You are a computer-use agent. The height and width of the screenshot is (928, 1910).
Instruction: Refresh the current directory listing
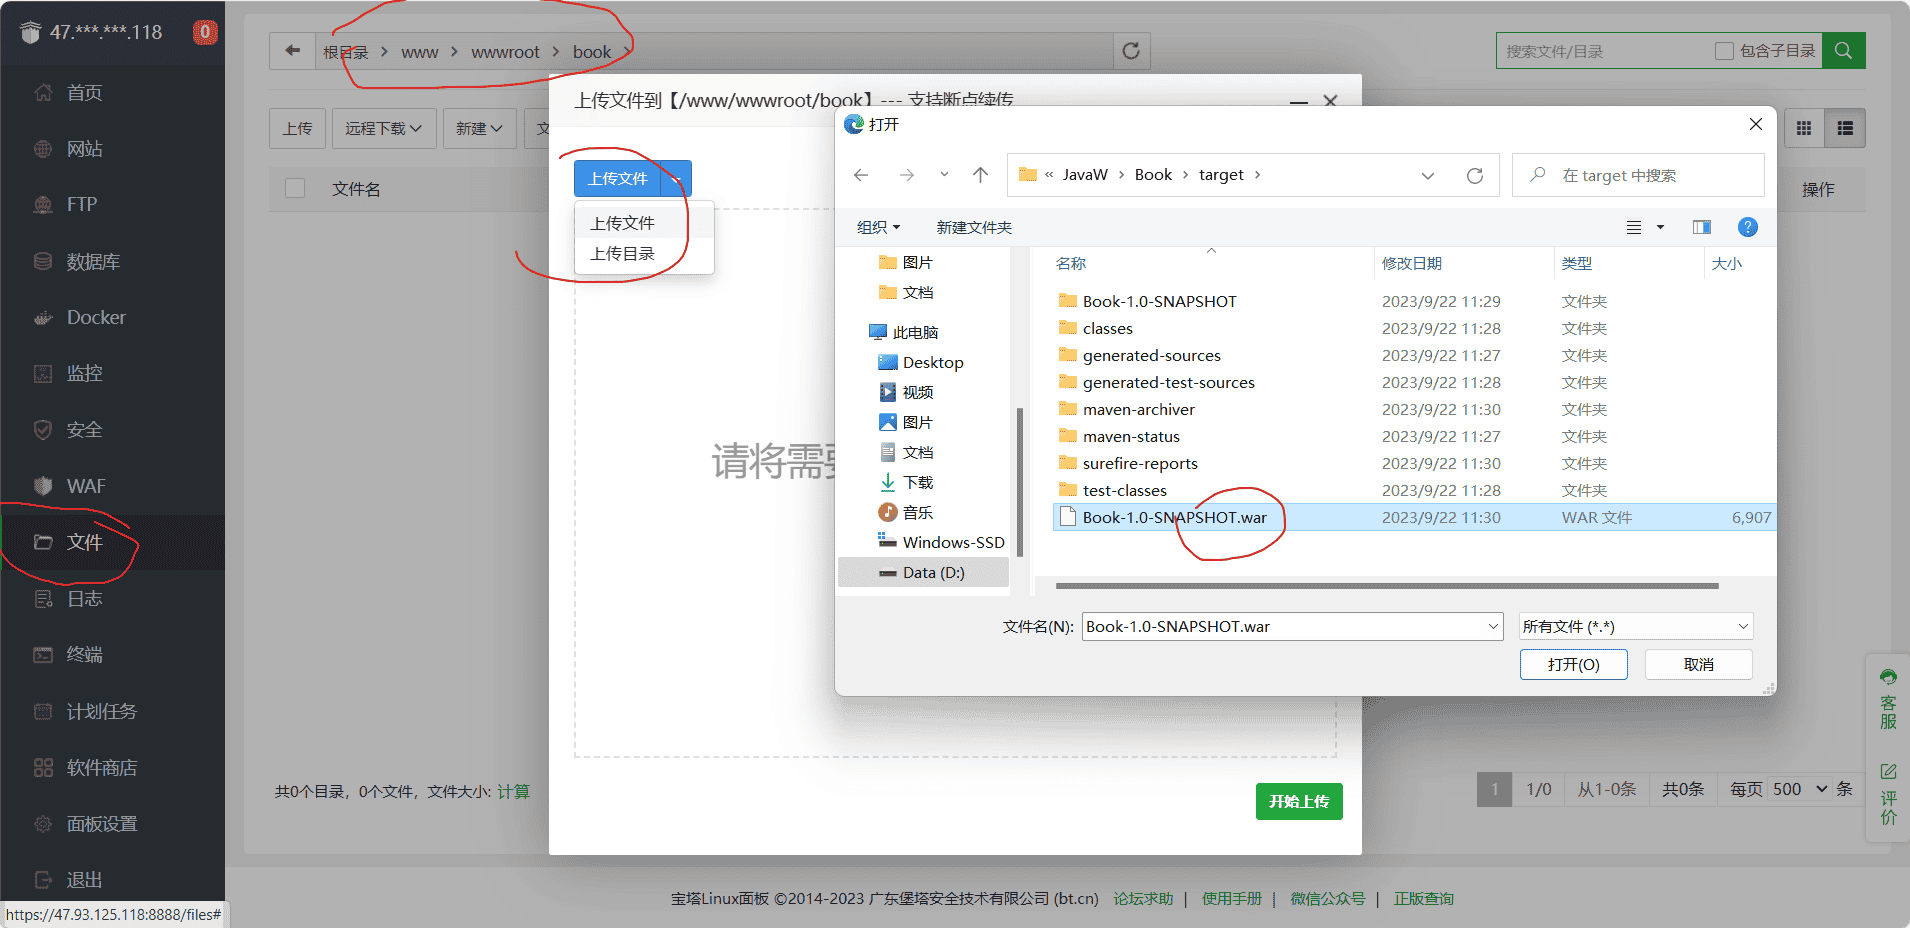(x=1131, y=51)
